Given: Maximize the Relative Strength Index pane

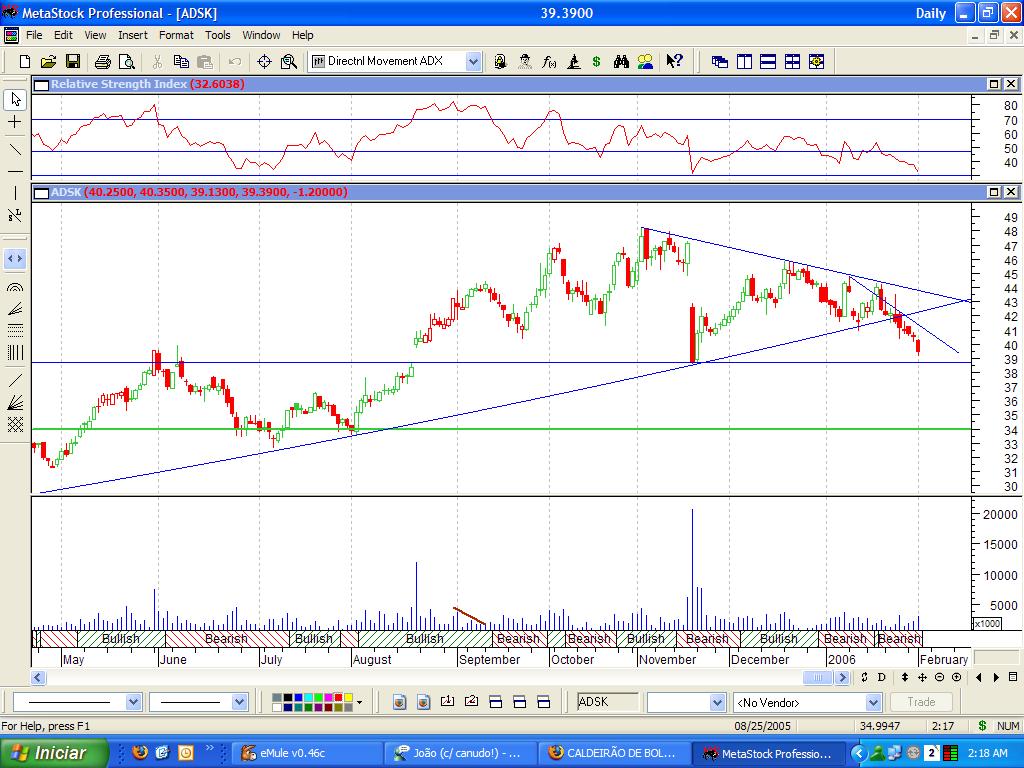Looking at the screenshot, I should click(x=995, y=85).
